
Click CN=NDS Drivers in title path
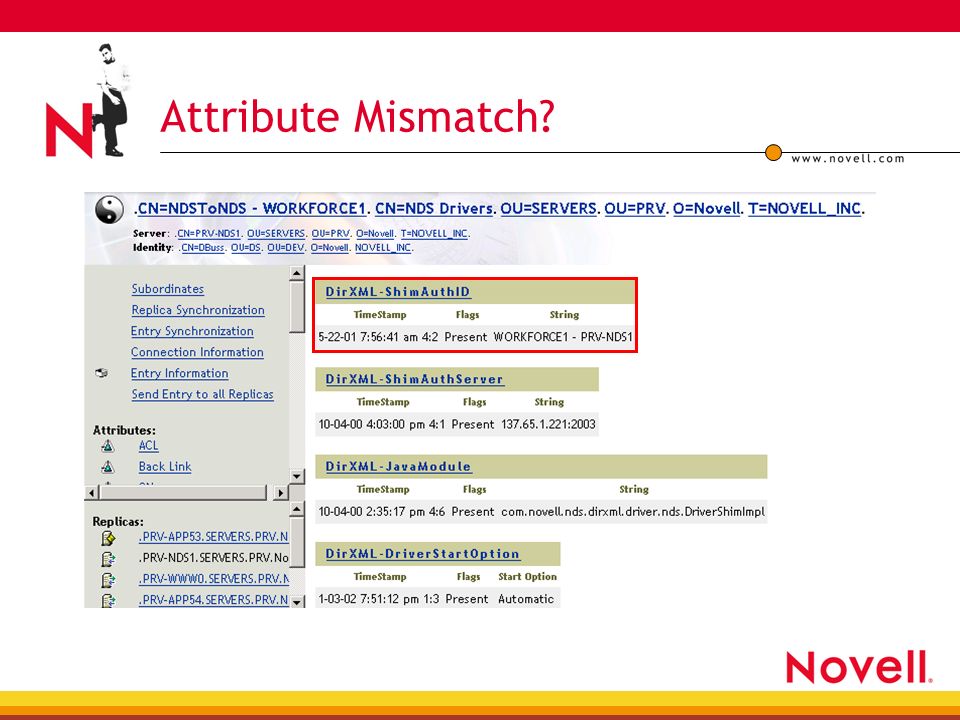(434, 209)
